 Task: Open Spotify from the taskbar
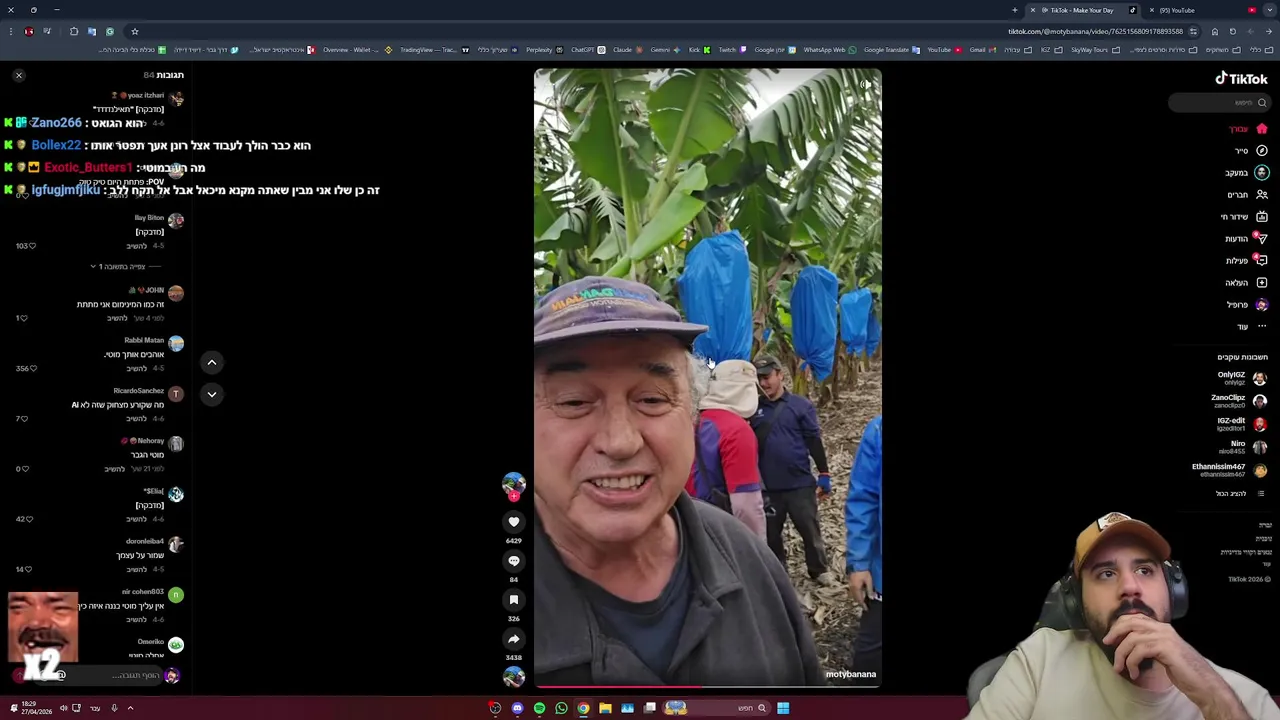[539, 708]
